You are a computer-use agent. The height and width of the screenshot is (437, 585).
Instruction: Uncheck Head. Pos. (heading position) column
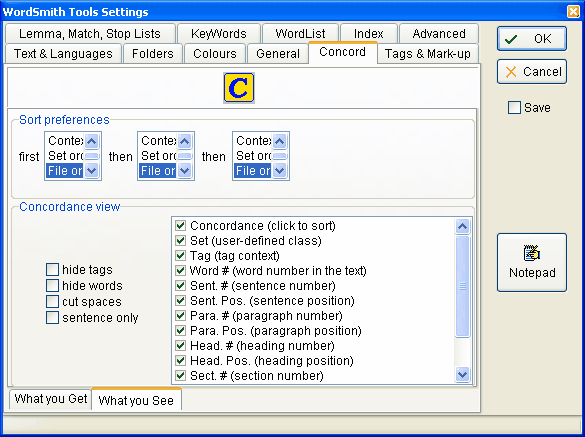point(181,360)
